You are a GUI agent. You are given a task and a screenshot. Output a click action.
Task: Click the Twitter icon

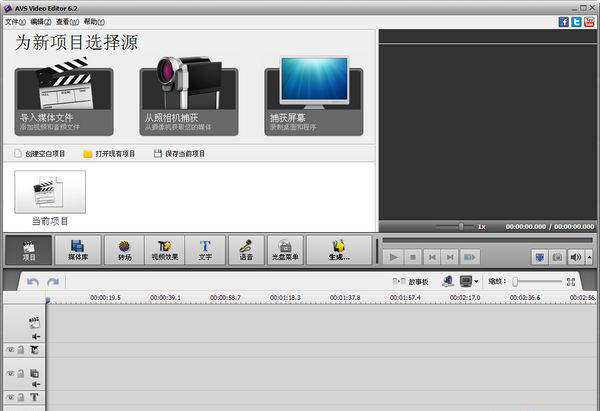tap(576, 22)
